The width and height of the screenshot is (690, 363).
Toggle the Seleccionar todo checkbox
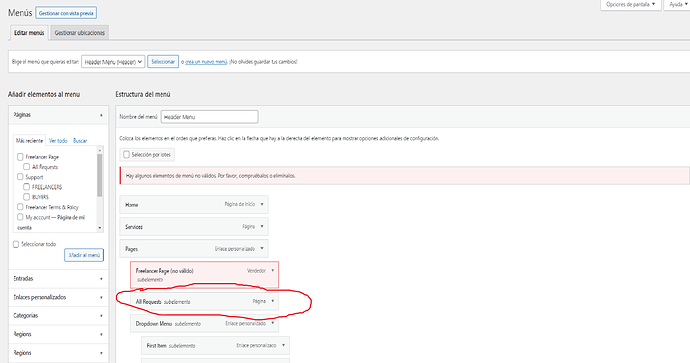[x=16, y=244]
